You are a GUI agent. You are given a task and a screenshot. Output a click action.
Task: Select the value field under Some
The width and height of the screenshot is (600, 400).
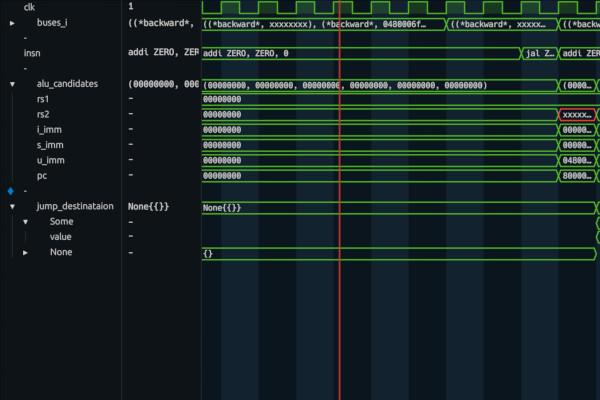pyautogui.click(x=60, y=237)
